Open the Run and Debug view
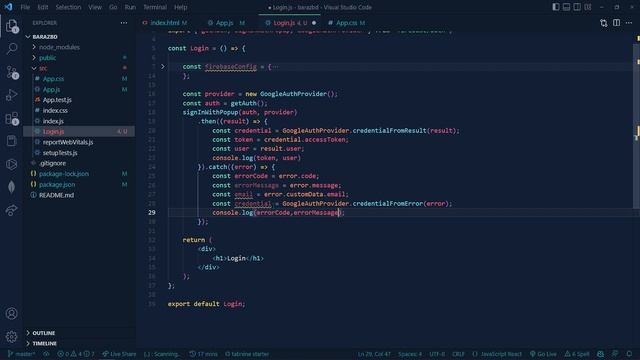 (x=11, y=95)
